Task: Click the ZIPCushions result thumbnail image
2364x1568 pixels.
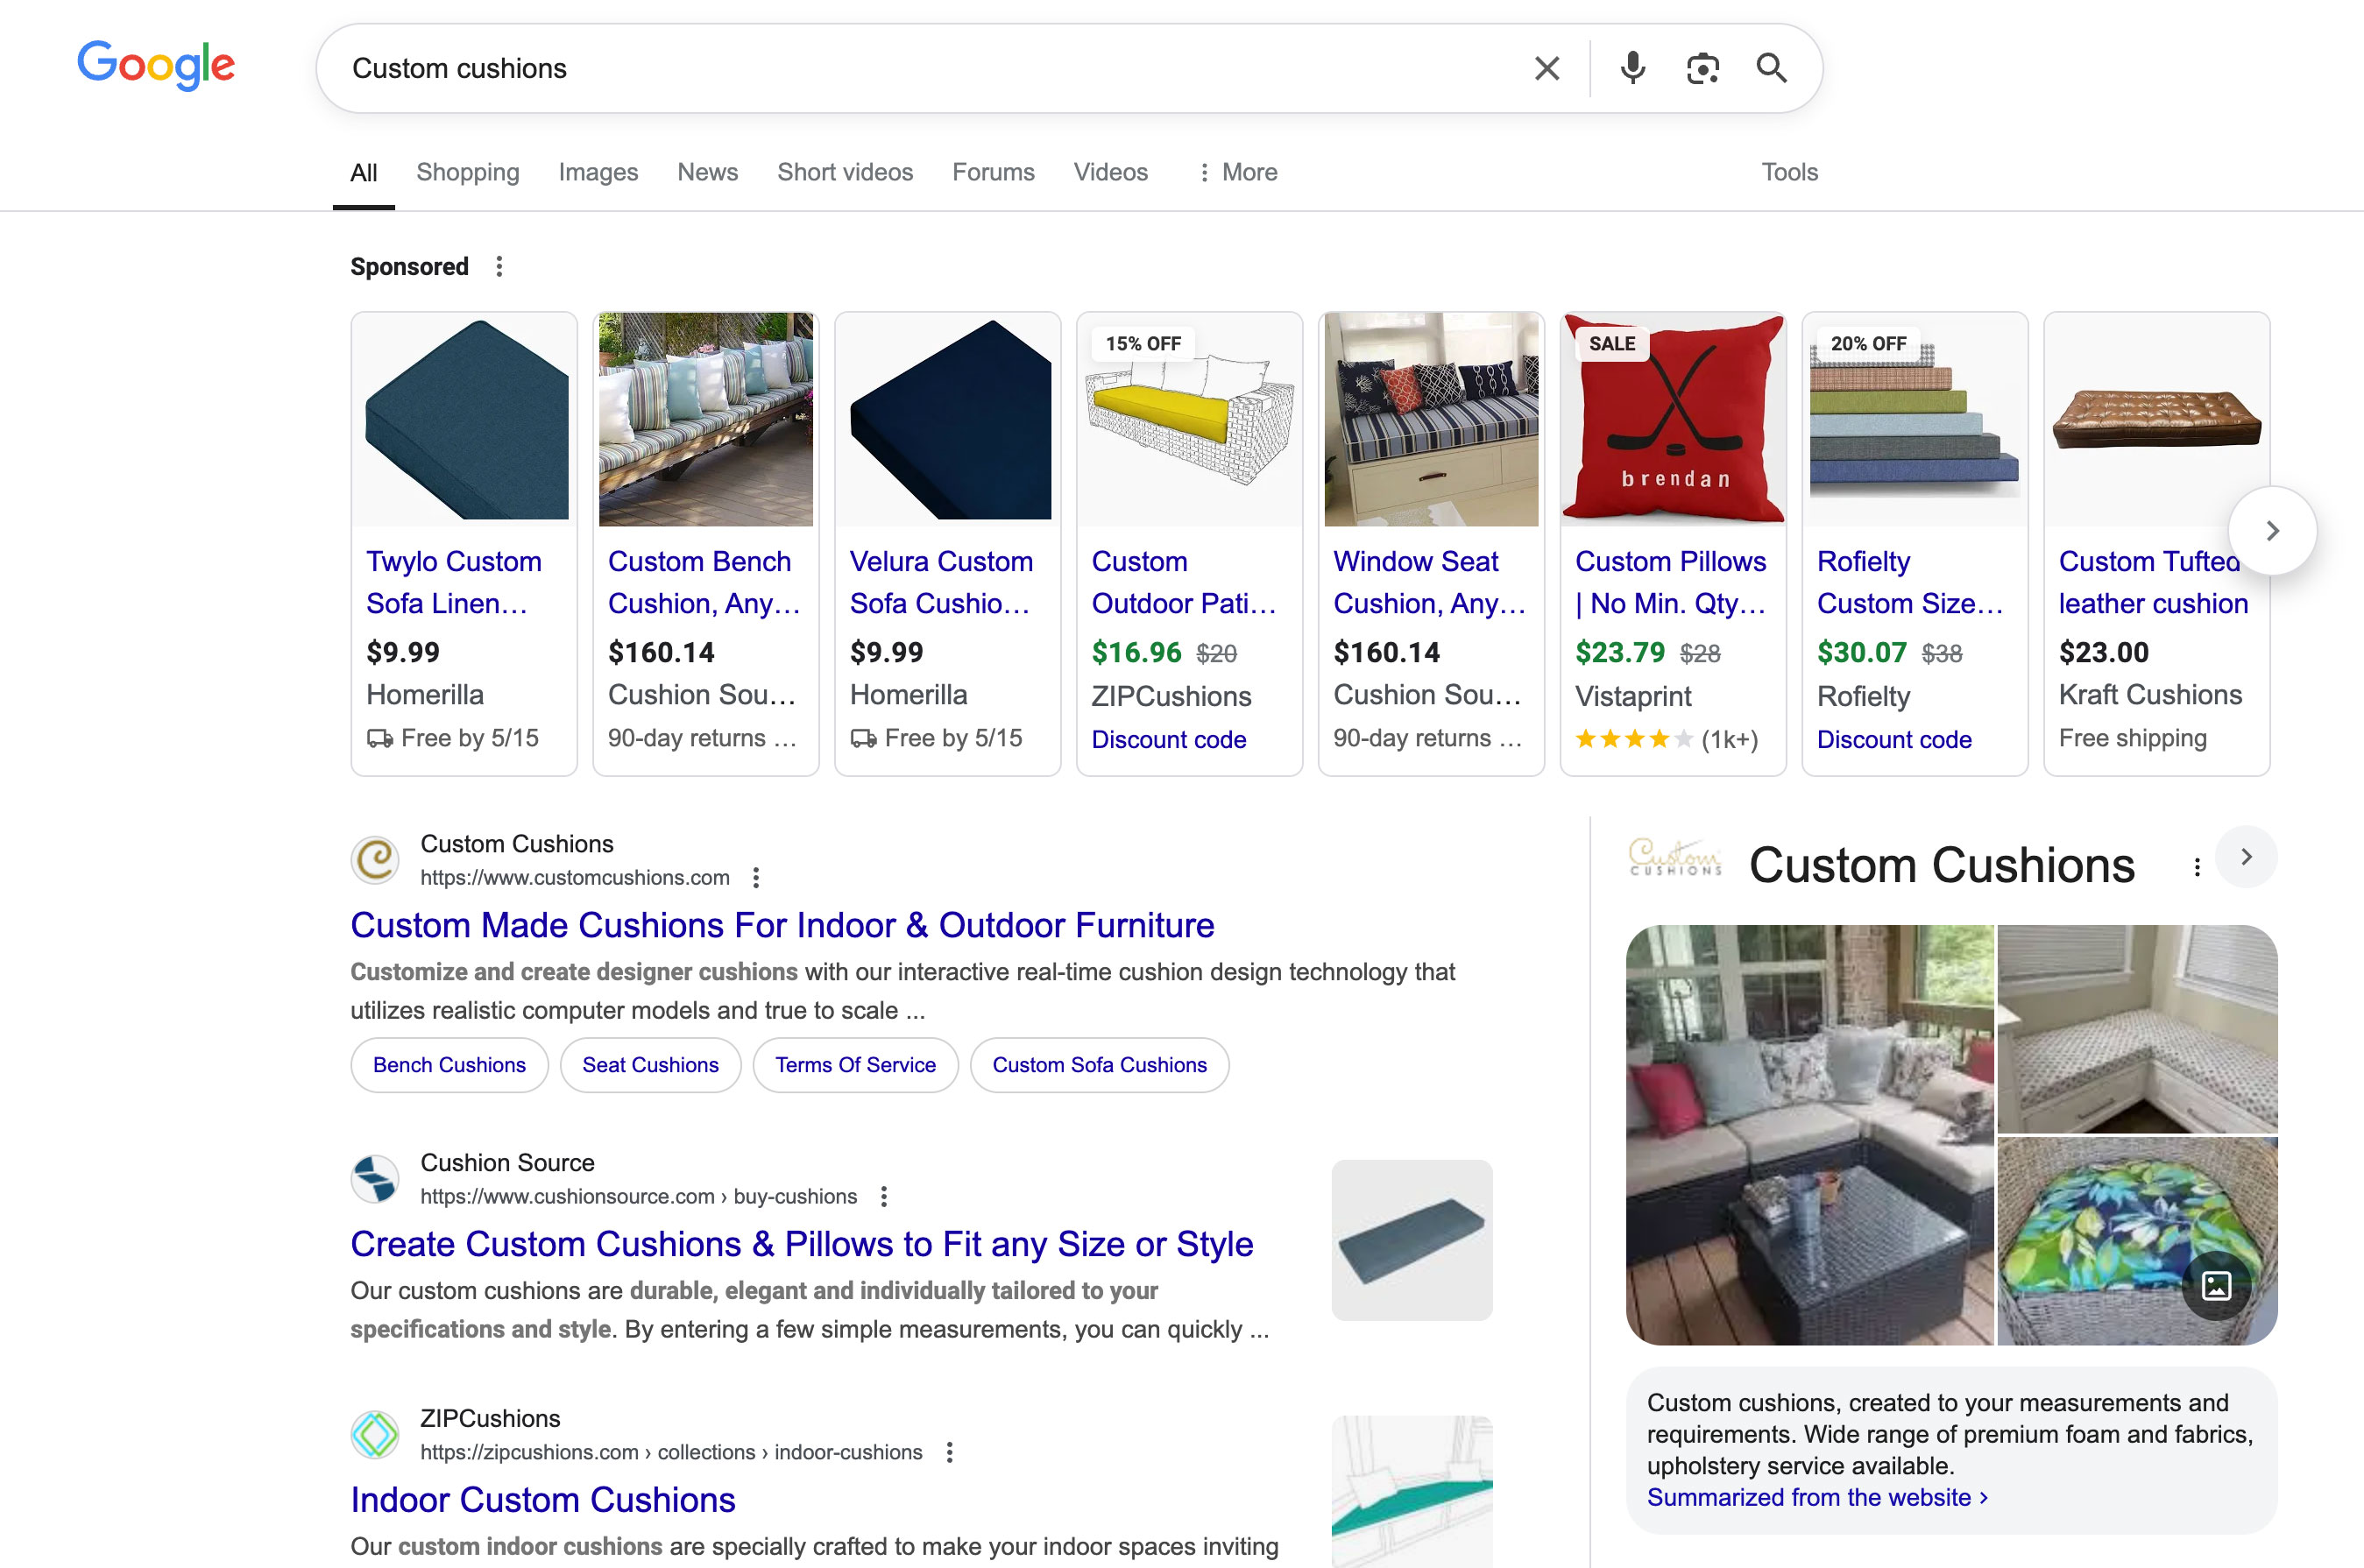Action: (x=1411, y=1491)
